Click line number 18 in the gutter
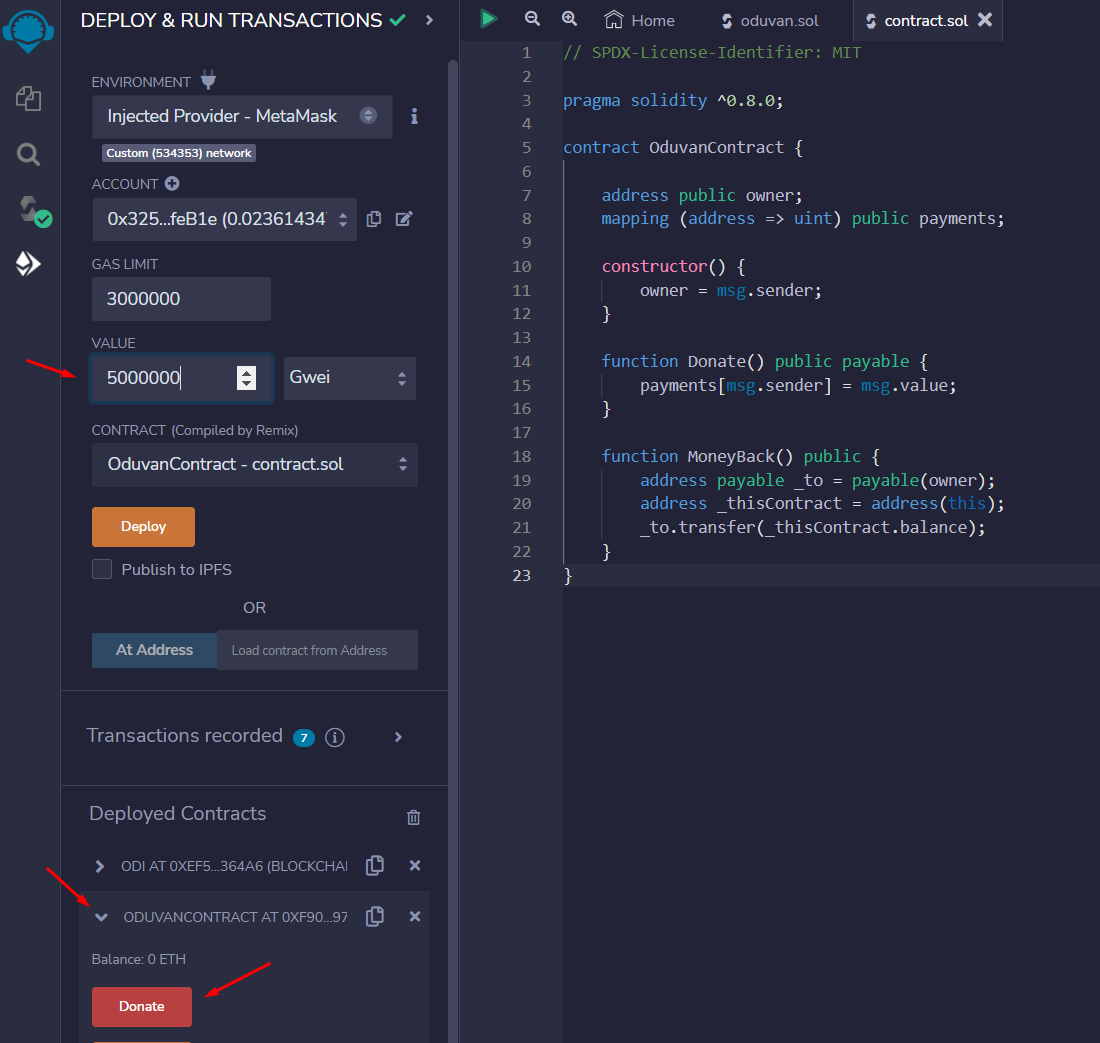The width and height of the screenshot is (1100, 1043). click(521, 456)
